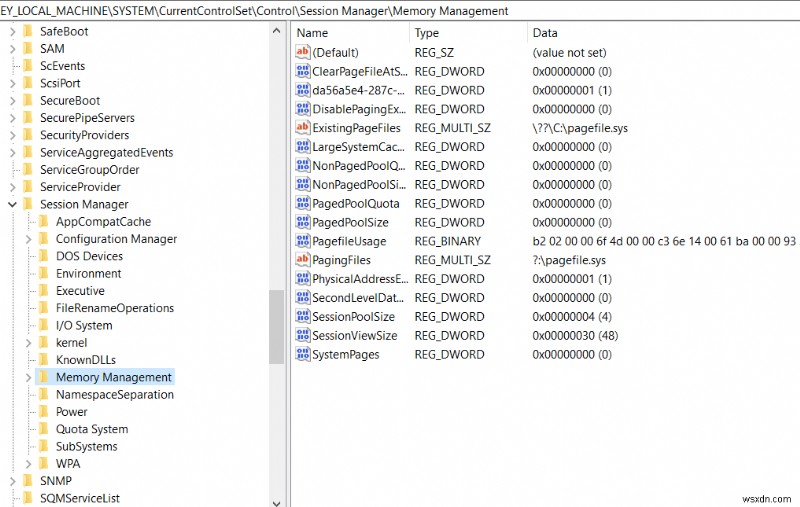Expand the kernel key
This screenshot has width=800, height=507.
coord(29,343)
